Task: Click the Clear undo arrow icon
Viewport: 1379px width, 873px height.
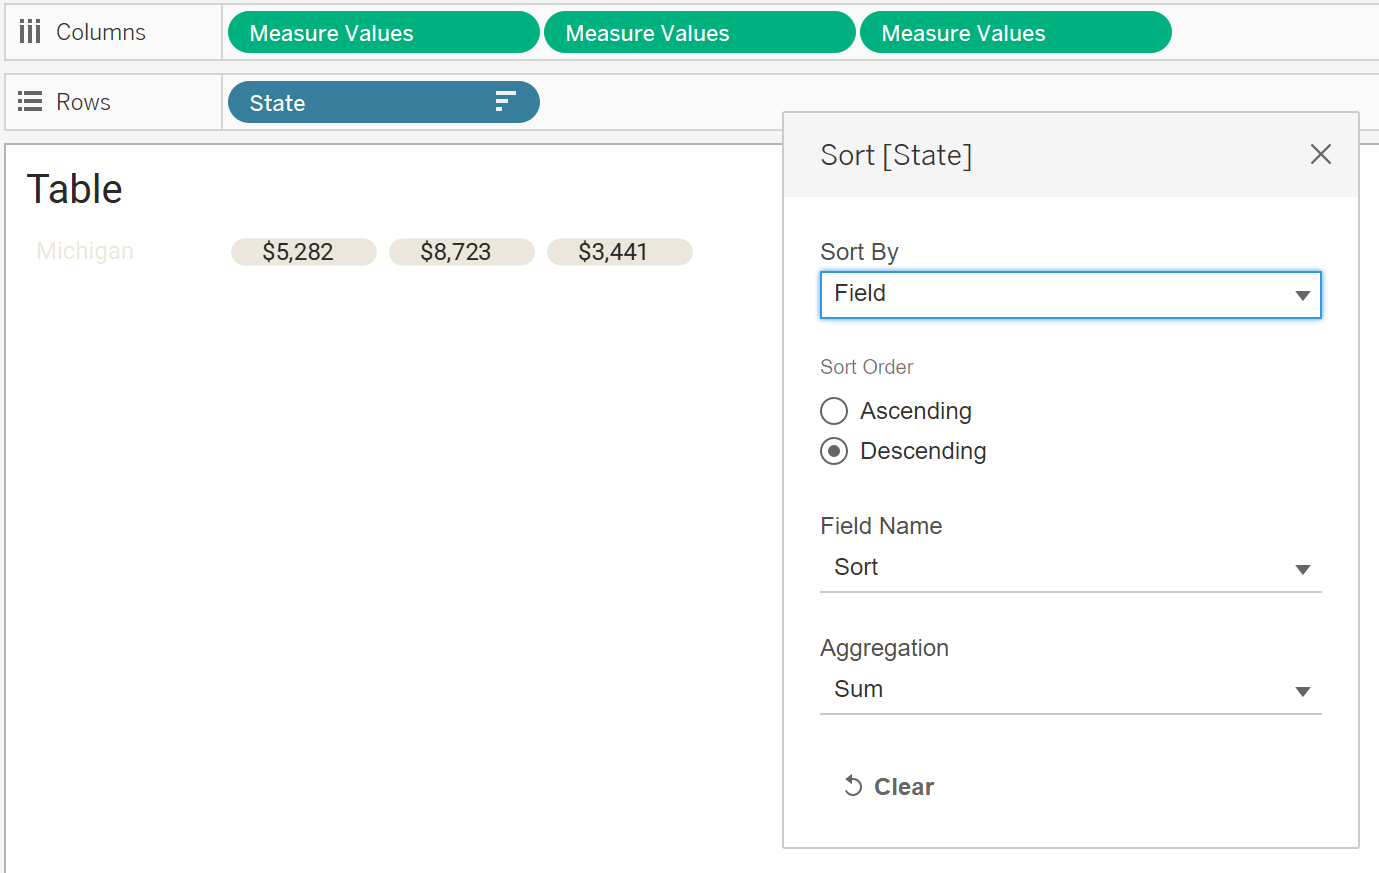Action: coord(853,786)
